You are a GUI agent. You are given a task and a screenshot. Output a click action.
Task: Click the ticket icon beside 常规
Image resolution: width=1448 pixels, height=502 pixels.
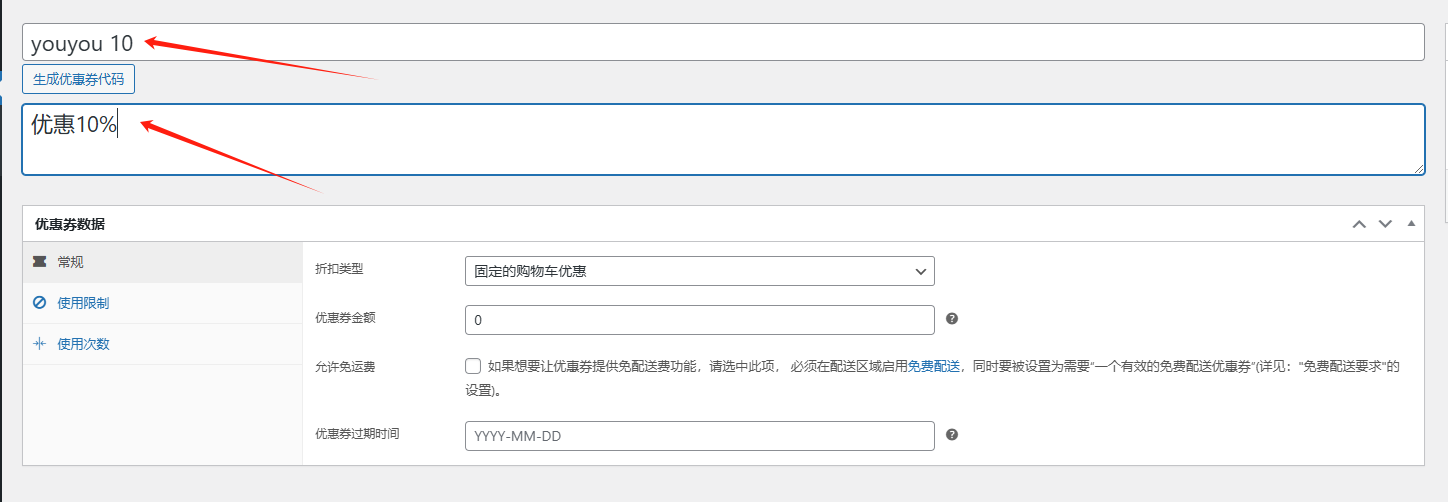click(x=40, y=262)
